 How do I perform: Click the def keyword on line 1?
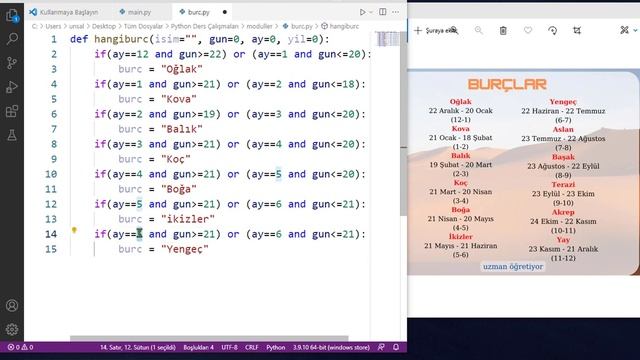(x=79, y=39)
